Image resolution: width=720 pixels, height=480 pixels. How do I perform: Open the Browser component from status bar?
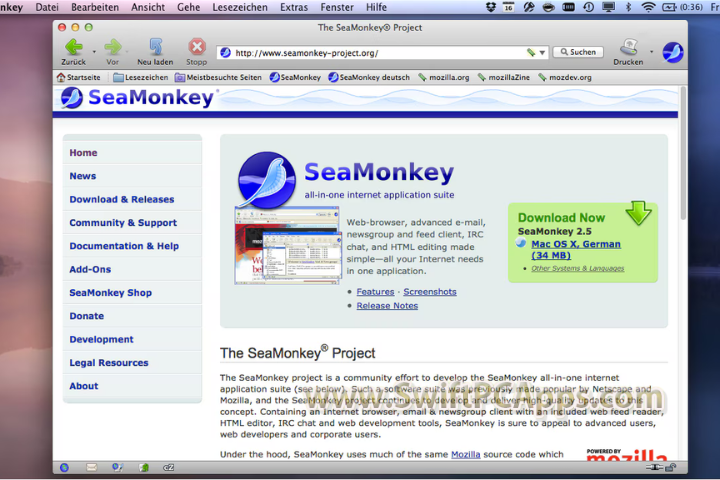point(64,468)
